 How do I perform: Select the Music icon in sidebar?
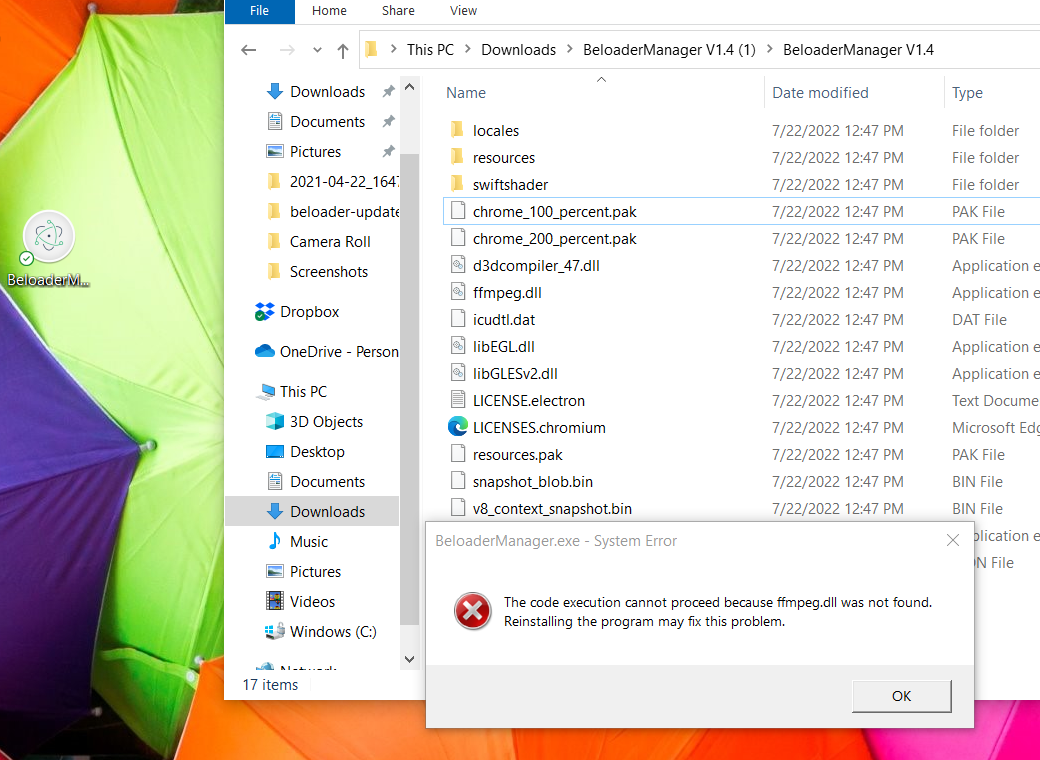click(x=275, y=542)
